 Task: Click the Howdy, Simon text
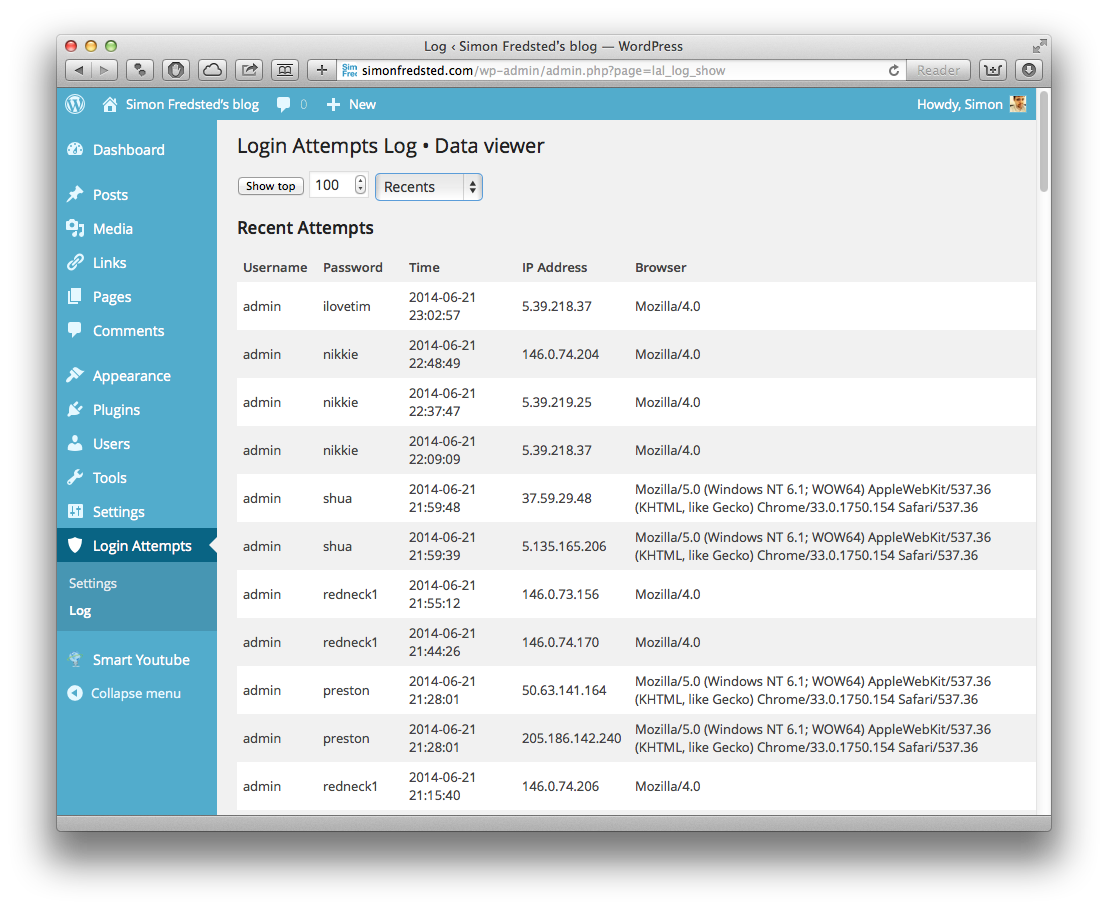(960, 105)
